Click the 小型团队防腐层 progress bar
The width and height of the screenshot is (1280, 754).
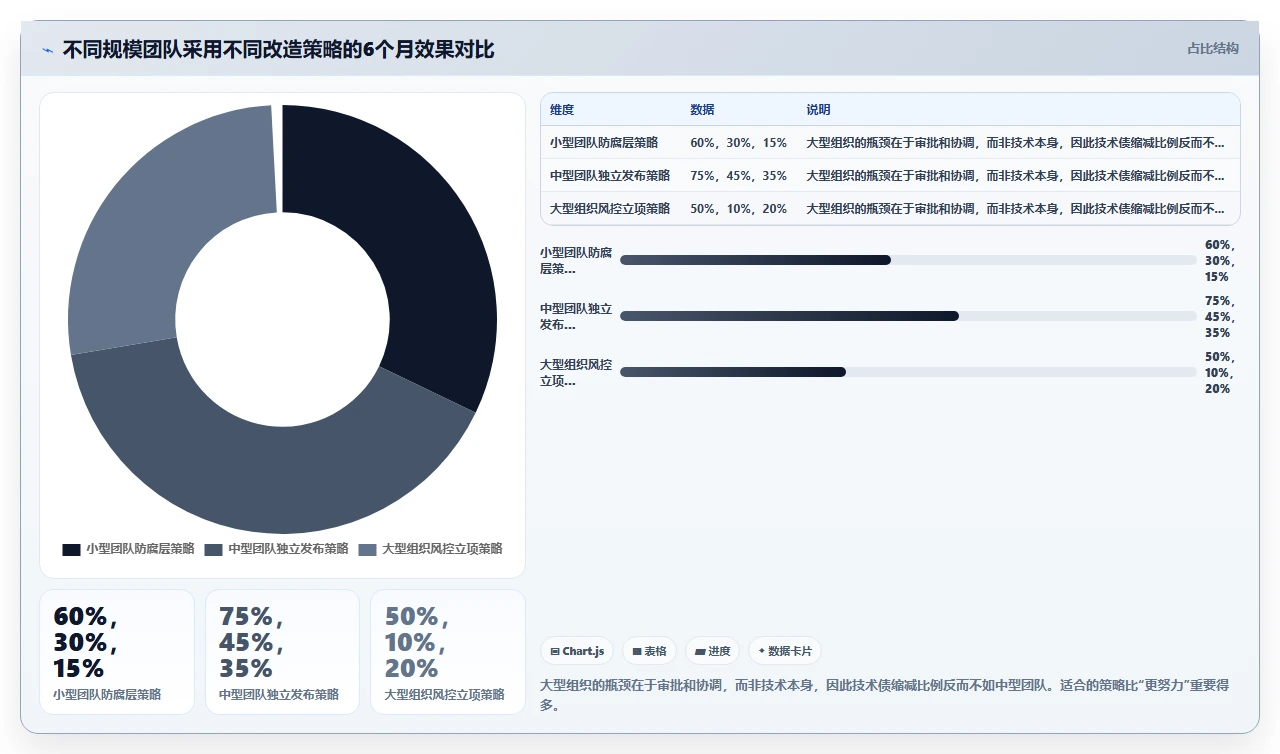click(908, 260)
